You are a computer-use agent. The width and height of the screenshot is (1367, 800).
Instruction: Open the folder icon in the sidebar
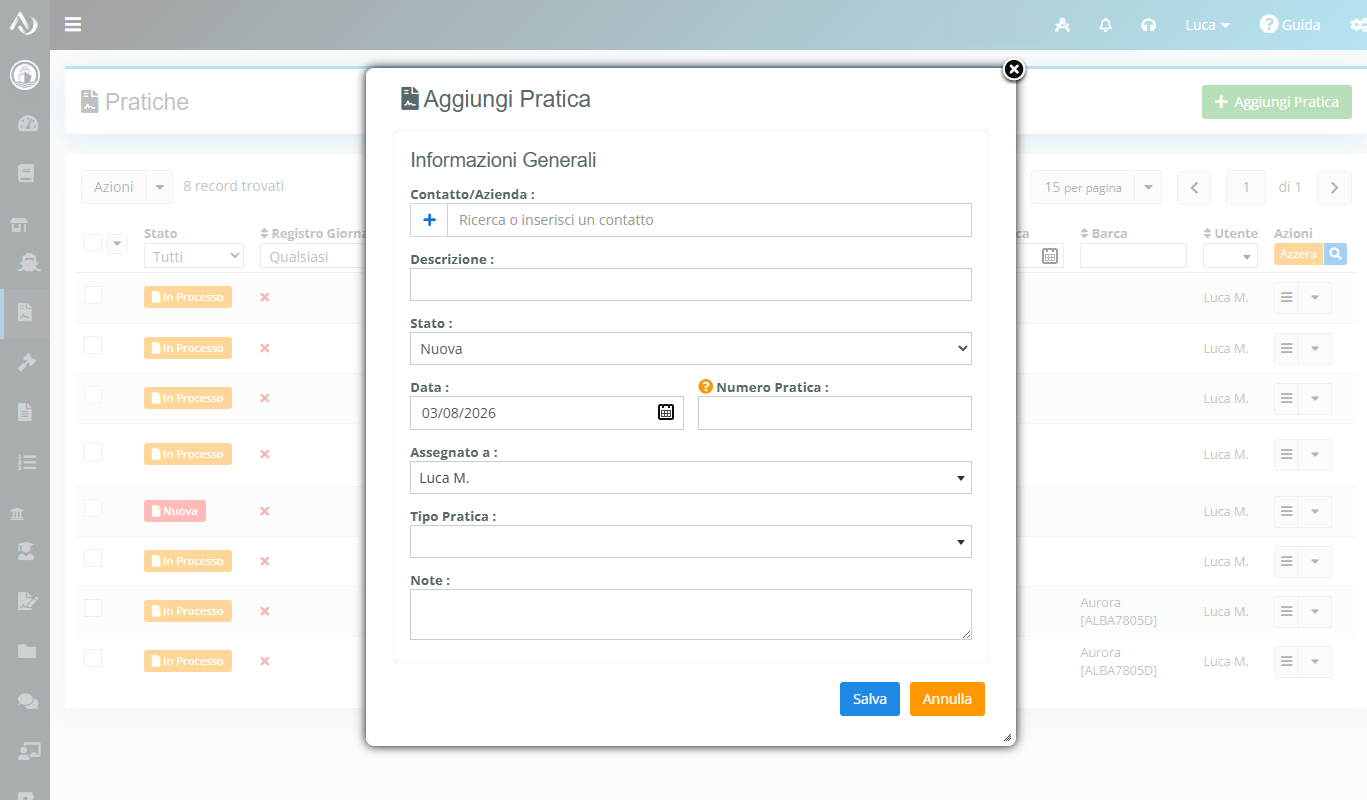coord(27,651)
